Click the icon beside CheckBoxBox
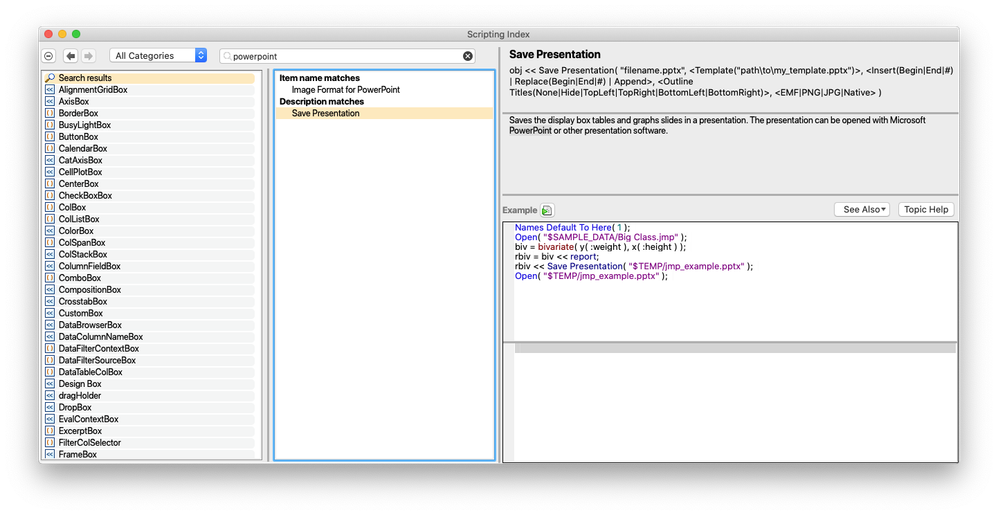Viewport: 998px width, 515px height. (x=50, y=195)
